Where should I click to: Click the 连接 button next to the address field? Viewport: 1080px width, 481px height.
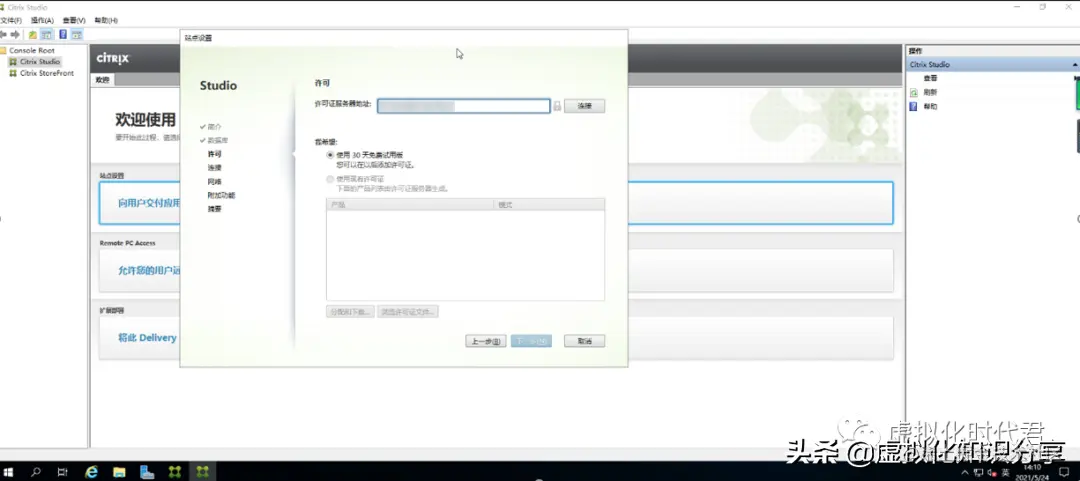pos(584,106)
